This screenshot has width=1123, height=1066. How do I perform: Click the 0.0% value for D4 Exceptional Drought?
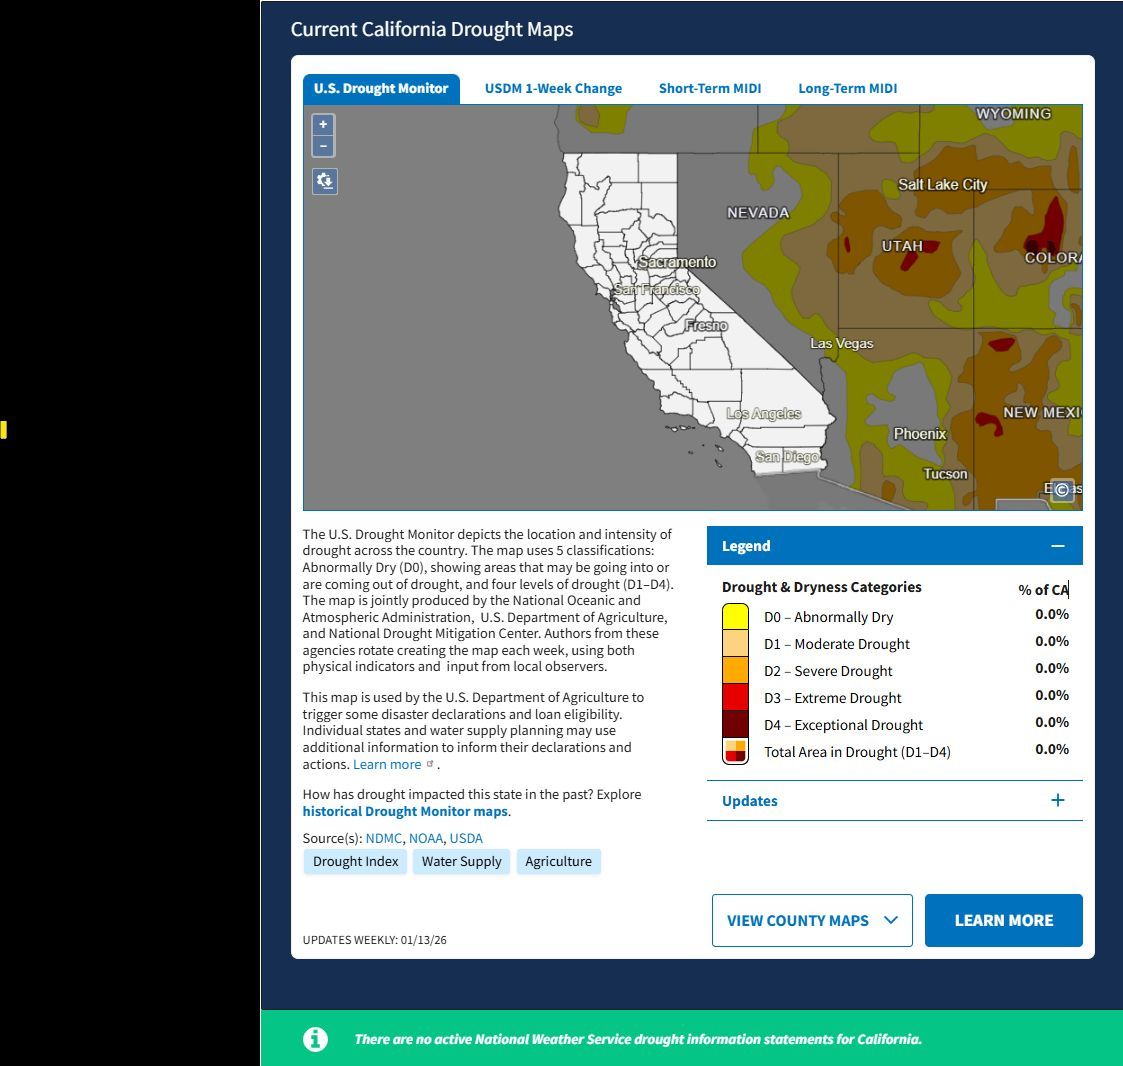(x=1051, y=722)
